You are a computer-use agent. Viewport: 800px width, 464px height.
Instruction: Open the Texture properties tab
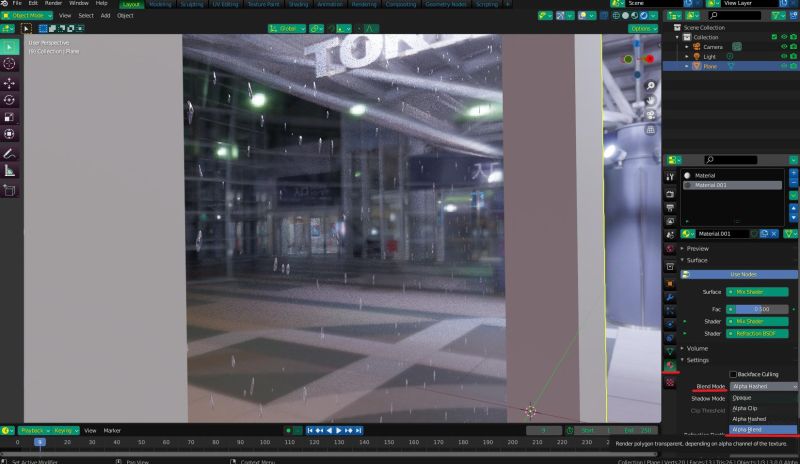click(670, 382)
